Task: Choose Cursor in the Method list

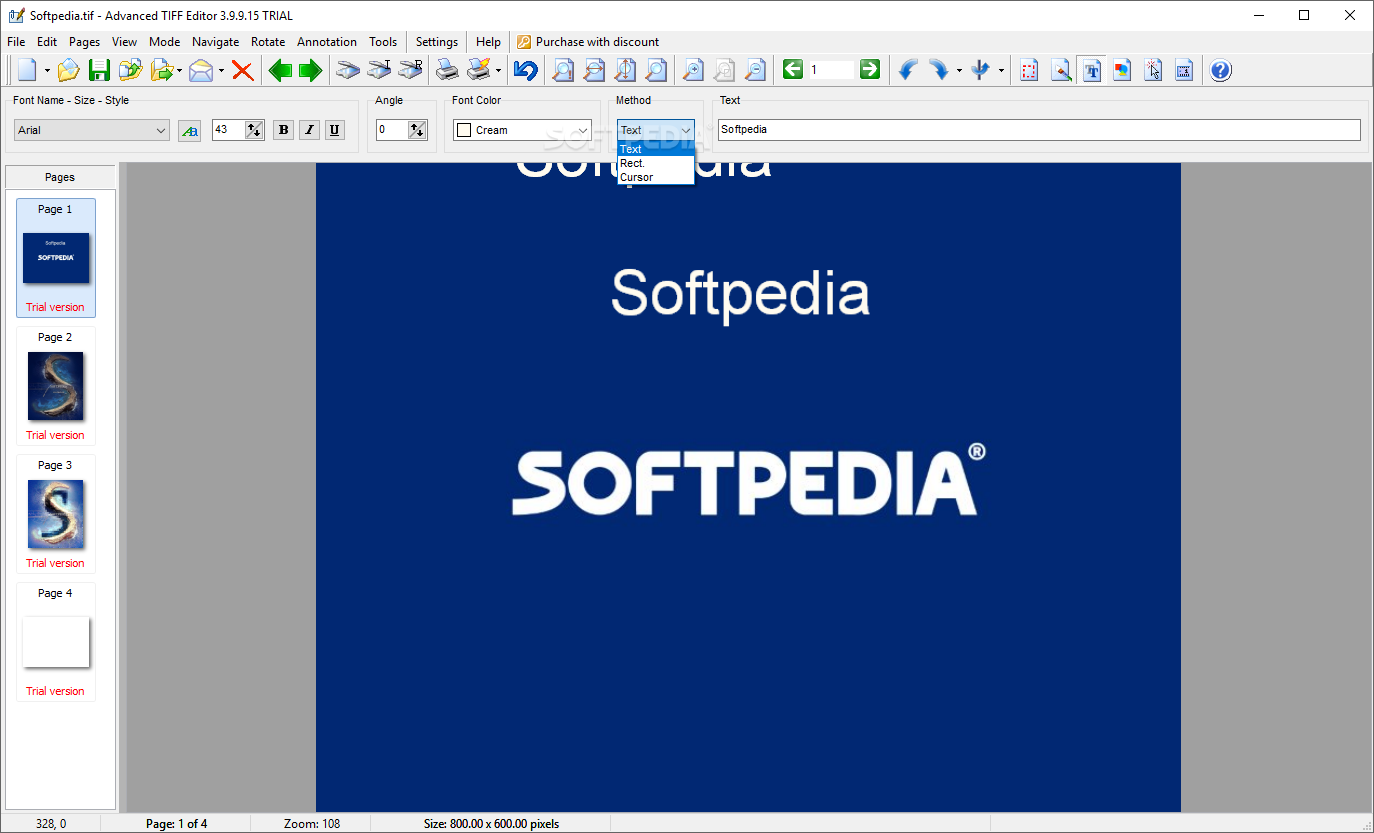Action: (655, 177)
